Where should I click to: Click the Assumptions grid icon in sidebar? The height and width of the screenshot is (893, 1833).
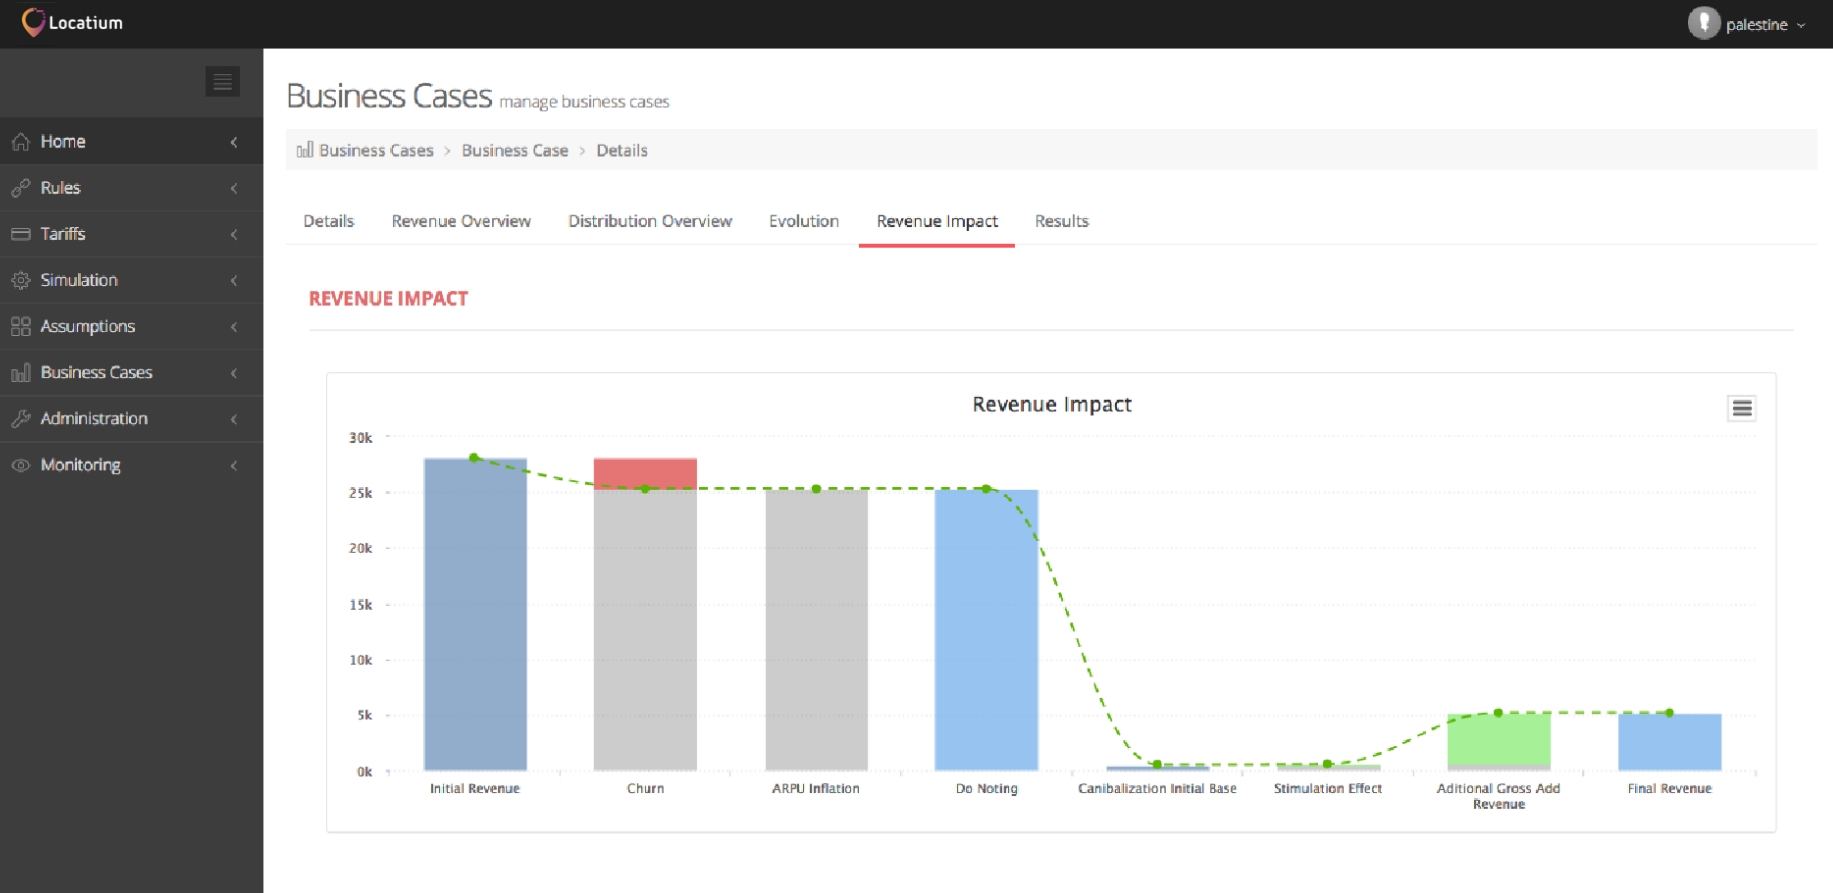click(x=20, y=326)
